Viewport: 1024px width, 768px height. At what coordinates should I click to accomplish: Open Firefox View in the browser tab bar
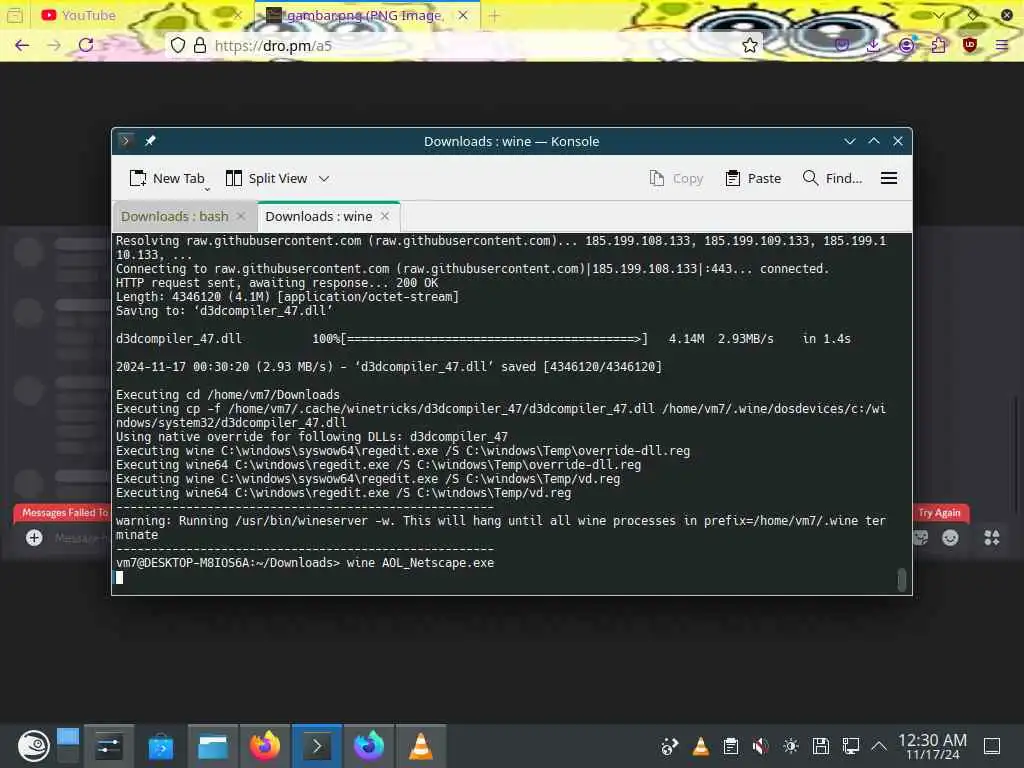pyautogui.click(x=14, y=15)
